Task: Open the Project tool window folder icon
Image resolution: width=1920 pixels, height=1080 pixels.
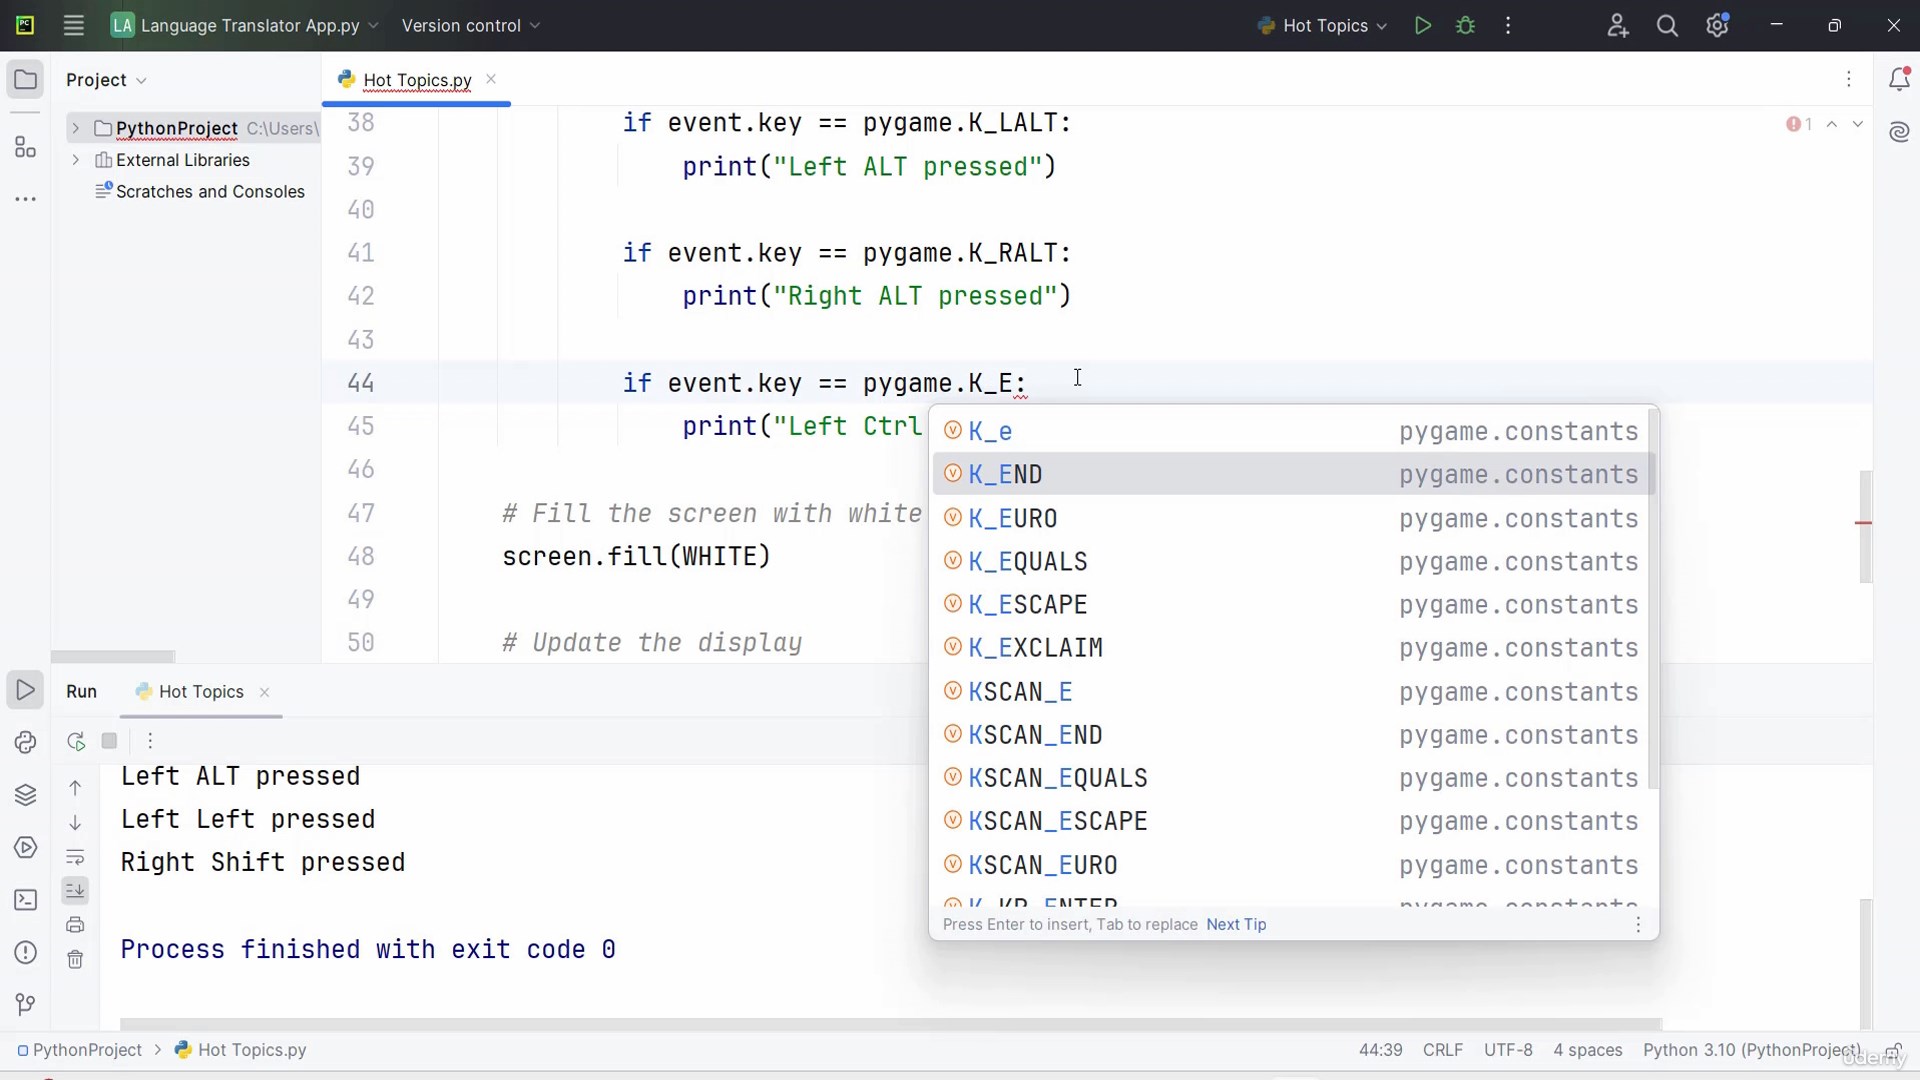Action: point(26,80)
